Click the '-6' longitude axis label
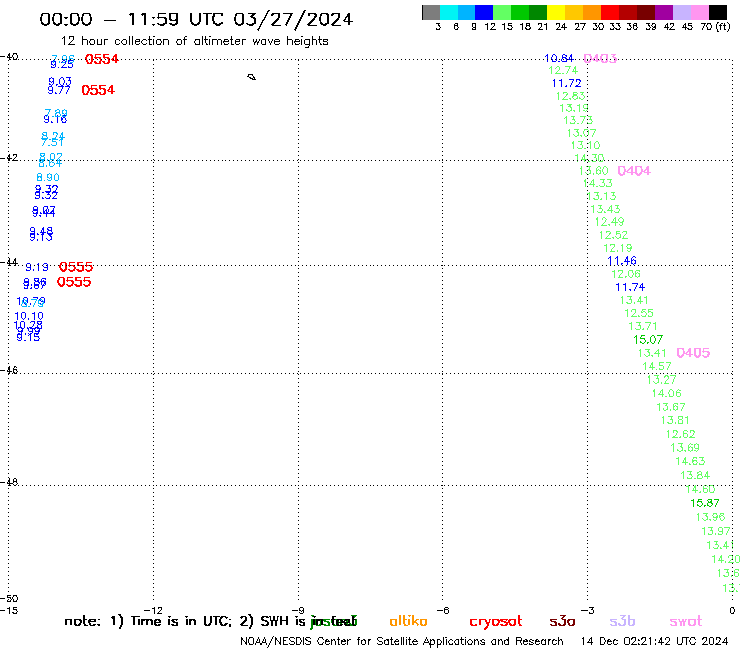This screenshot has width=740, height=650. pos(442,610)
